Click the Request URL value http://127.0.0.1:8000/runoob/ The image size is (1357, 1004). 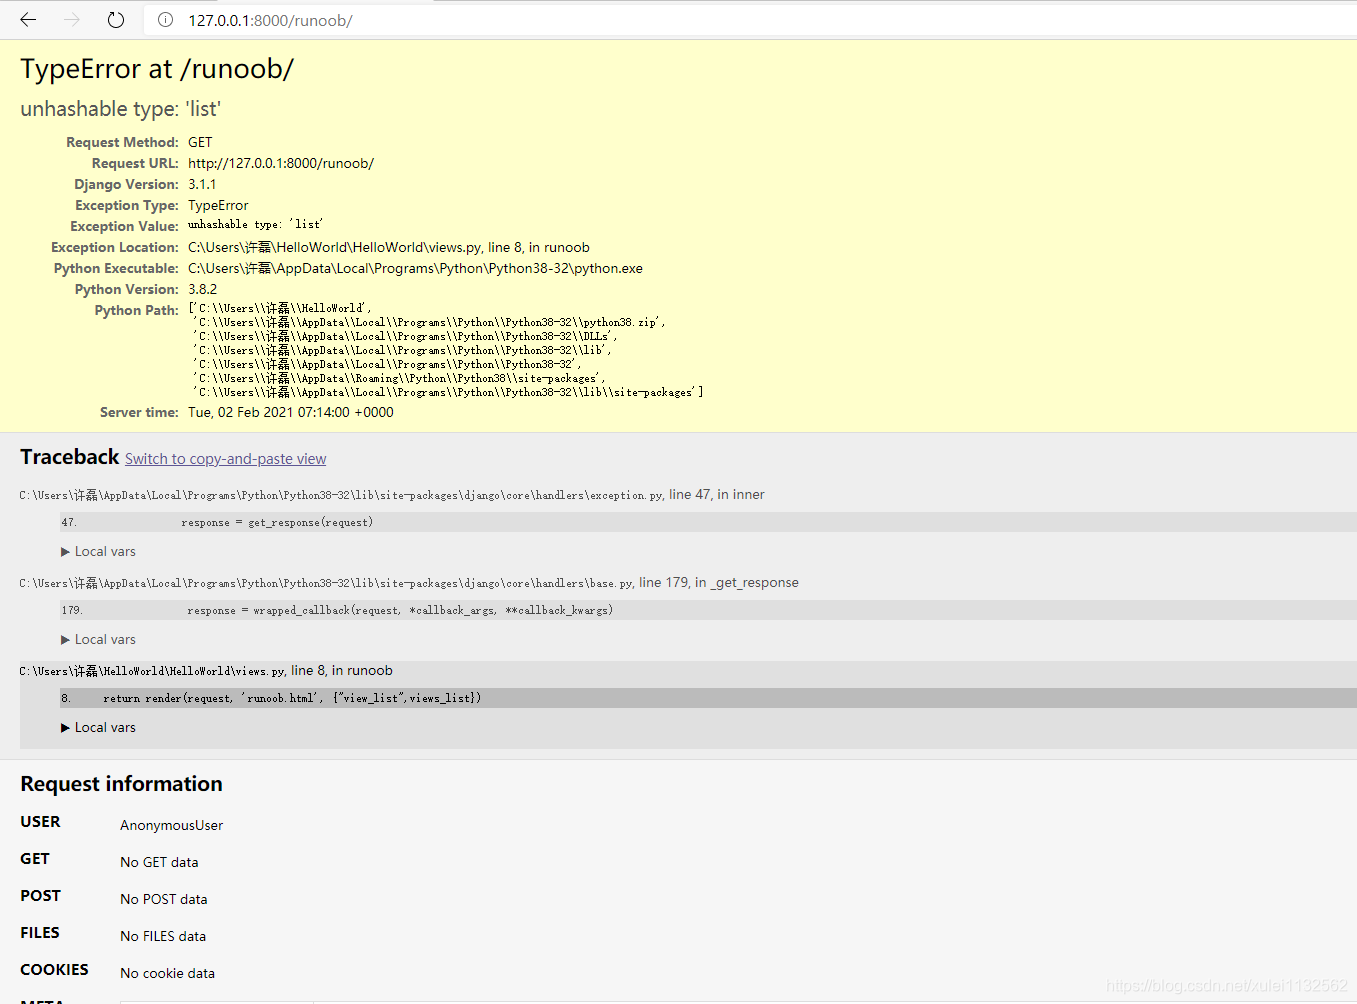(281, 163)
